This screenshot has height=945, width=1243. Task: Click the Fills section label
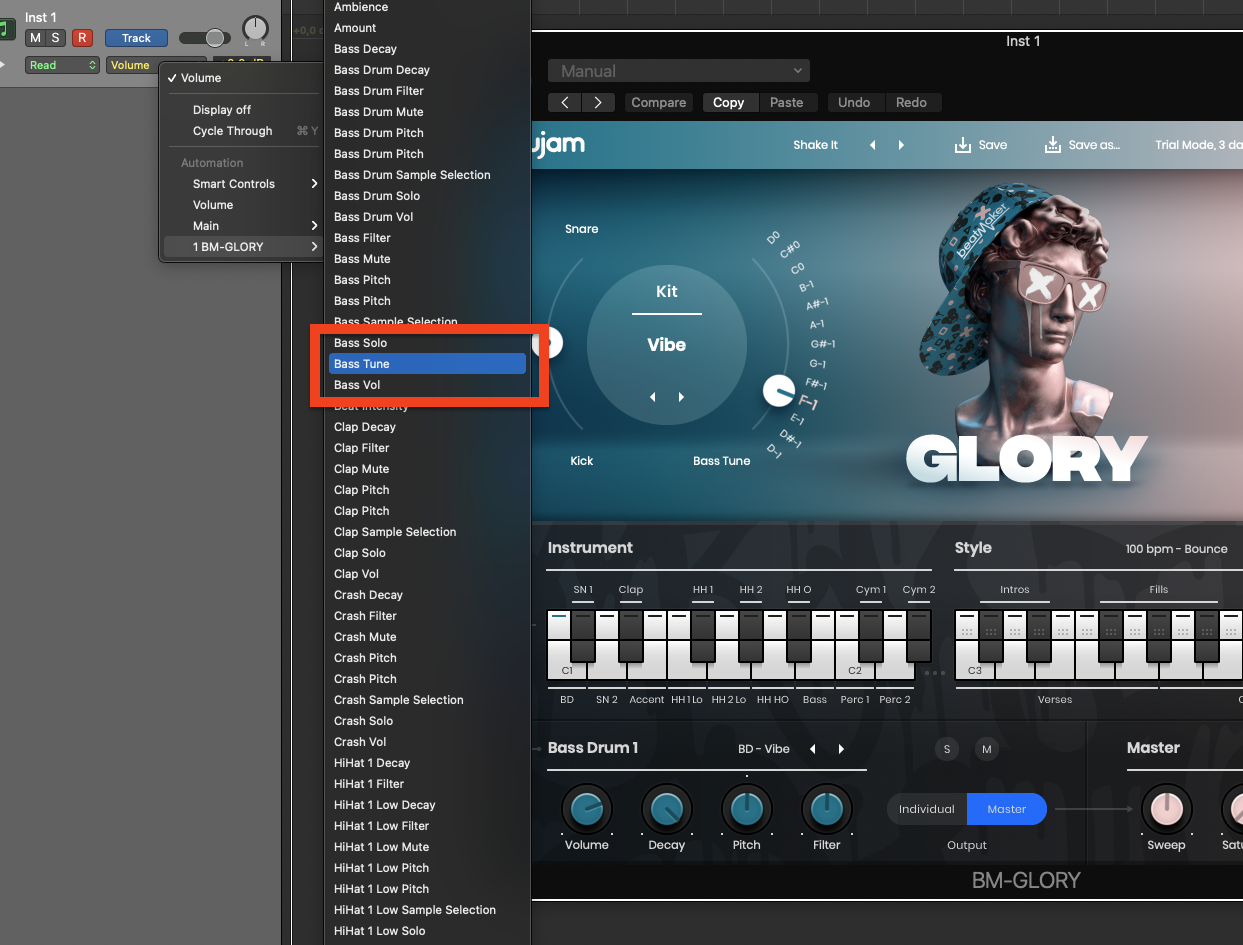[1158, 590]
